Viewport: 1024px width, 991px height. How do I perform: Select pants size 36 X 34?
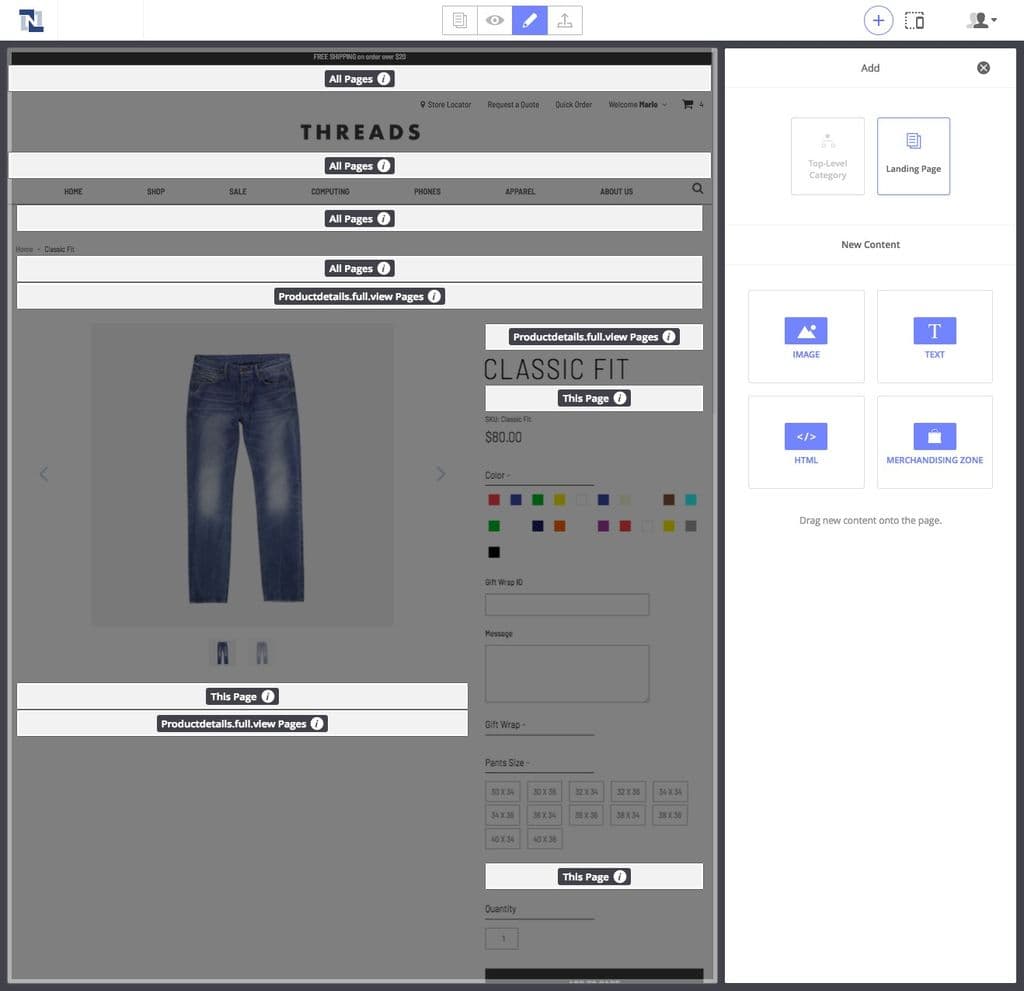click(x=544, y=815)
